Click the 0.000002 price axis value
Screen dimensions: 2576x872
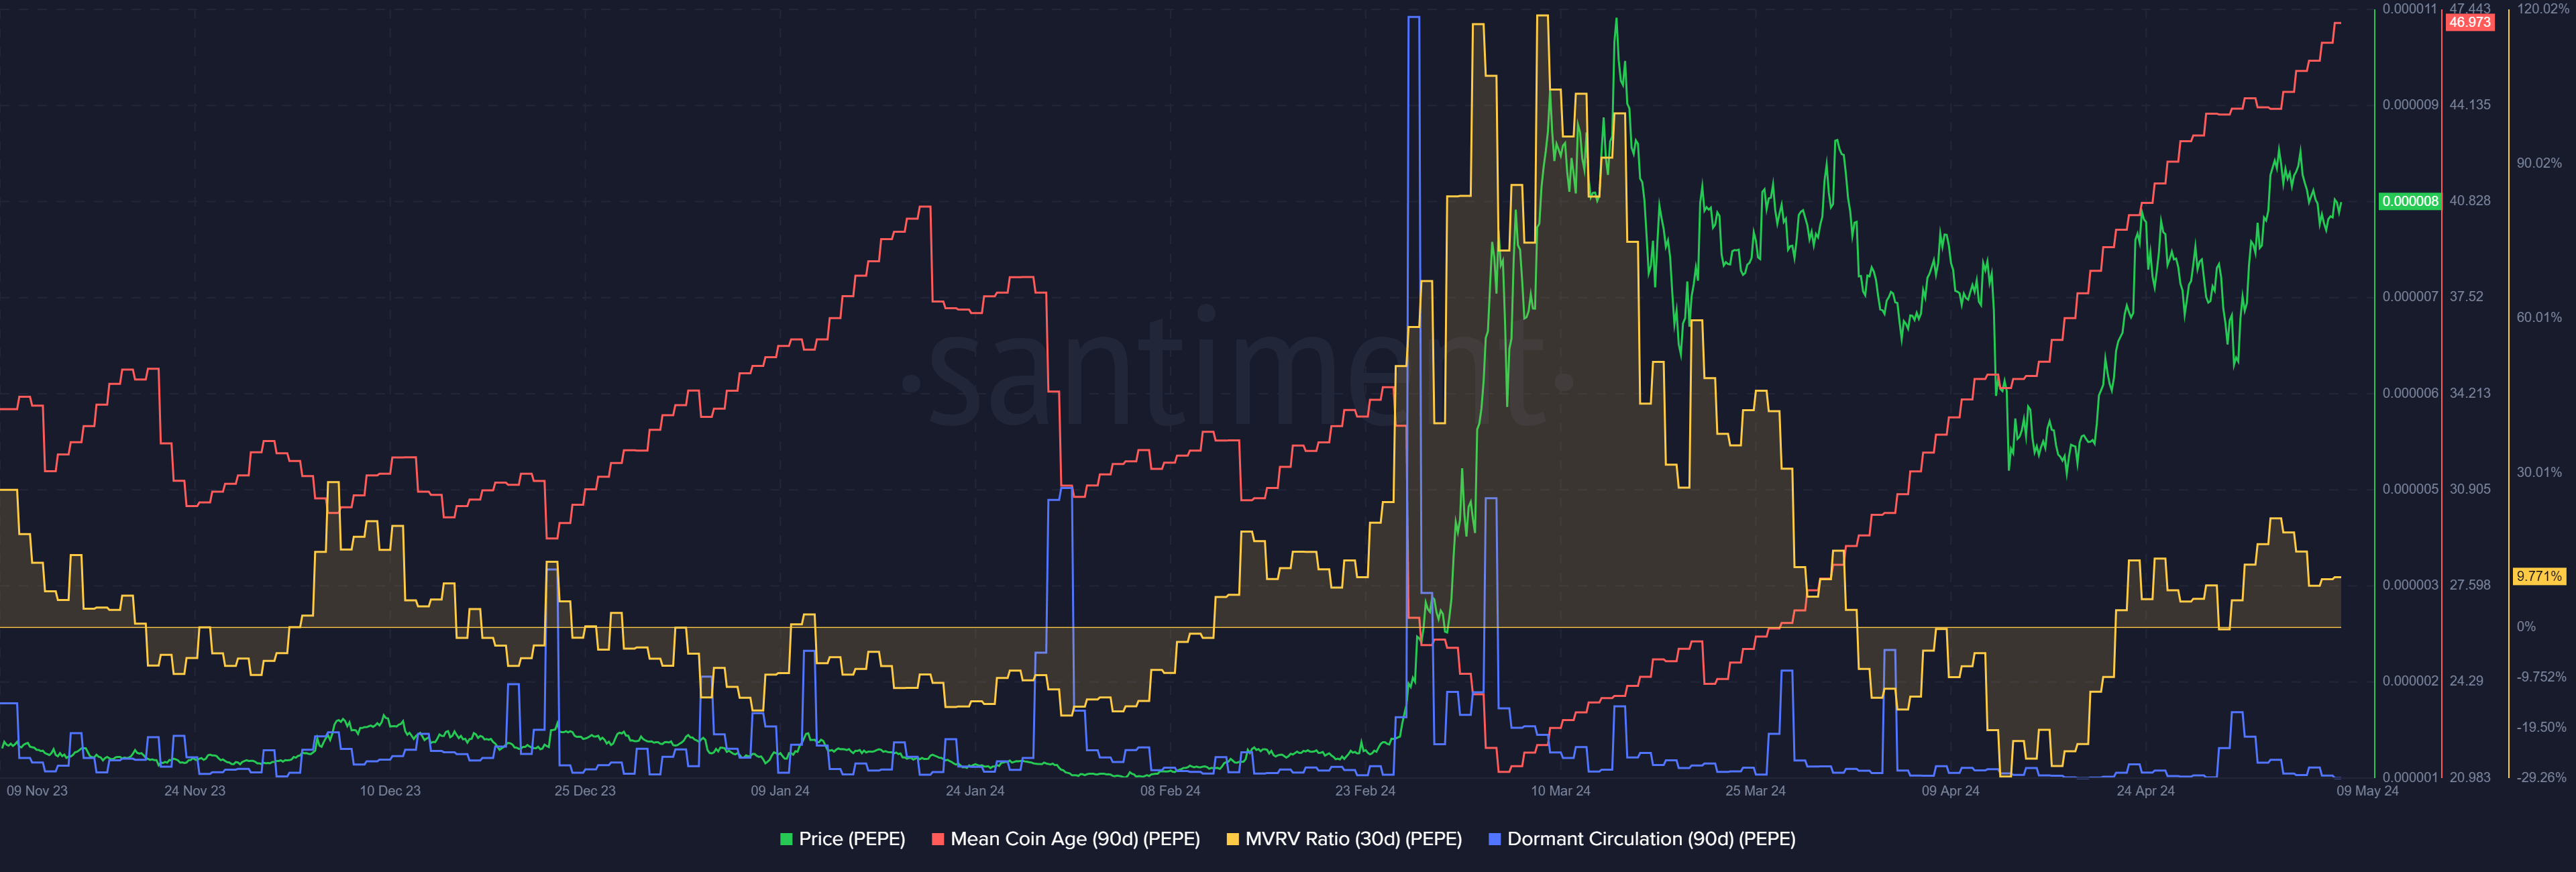click(2410, 681)
